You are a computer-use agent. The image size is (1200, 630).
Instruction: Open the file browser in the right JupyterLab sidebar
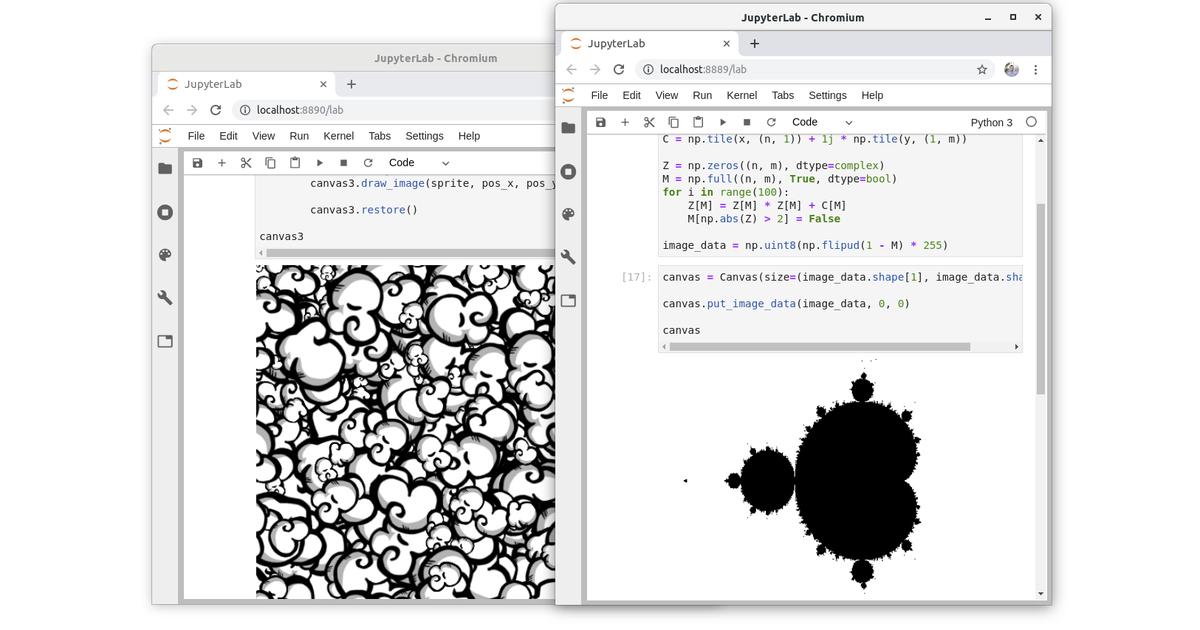[568, 128]
